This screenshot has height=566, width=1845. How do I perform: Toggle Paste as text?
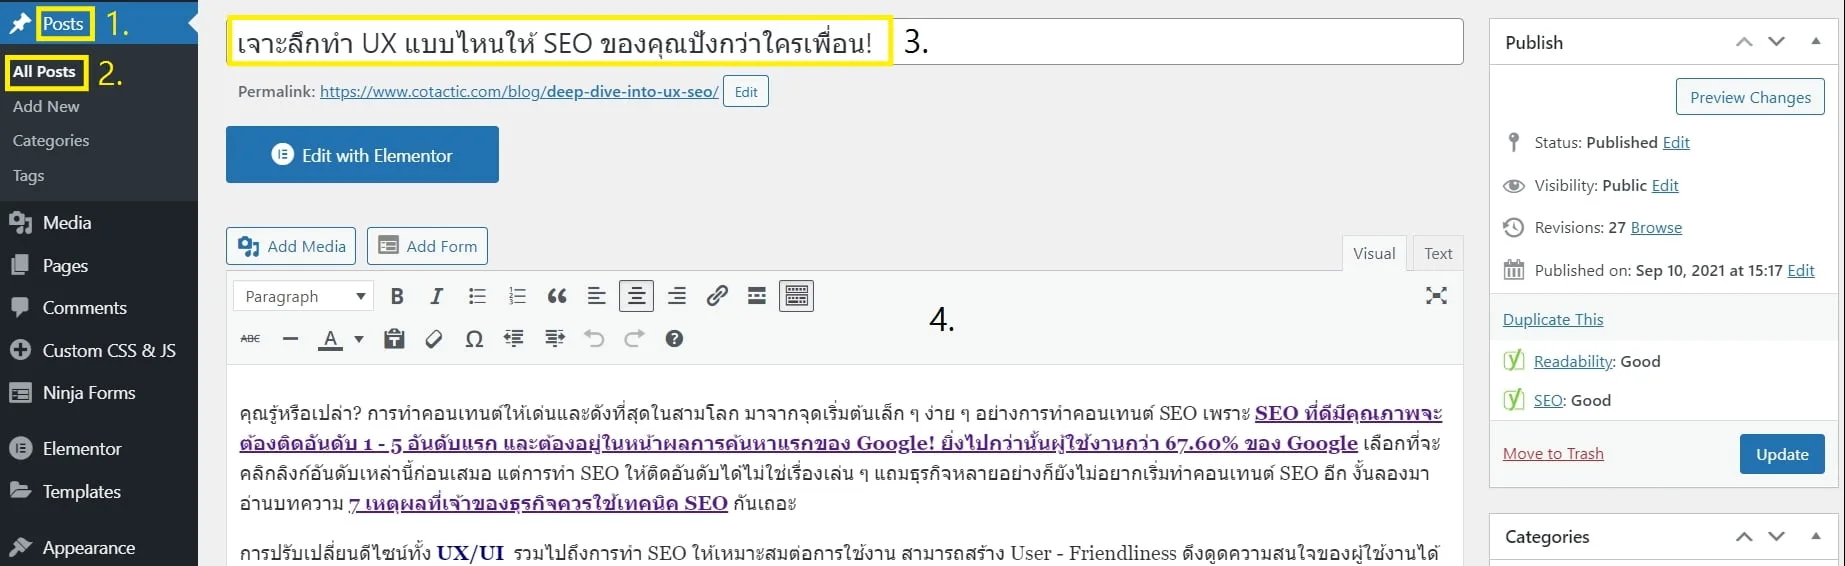(394, 339)
